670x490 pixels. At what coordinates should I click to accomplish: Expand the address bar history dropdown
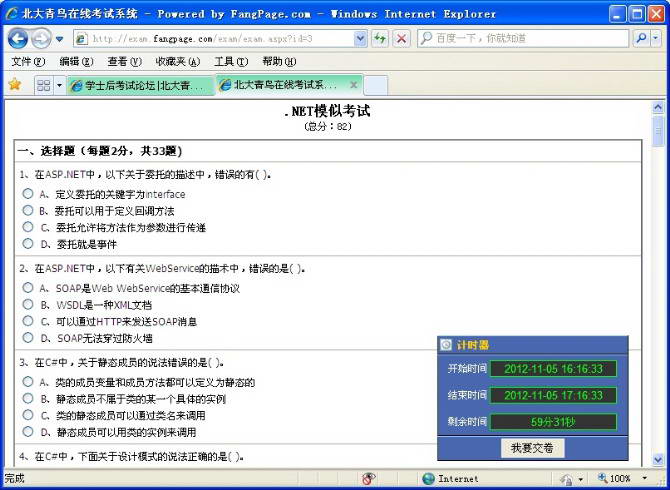[x=360, y=39]
